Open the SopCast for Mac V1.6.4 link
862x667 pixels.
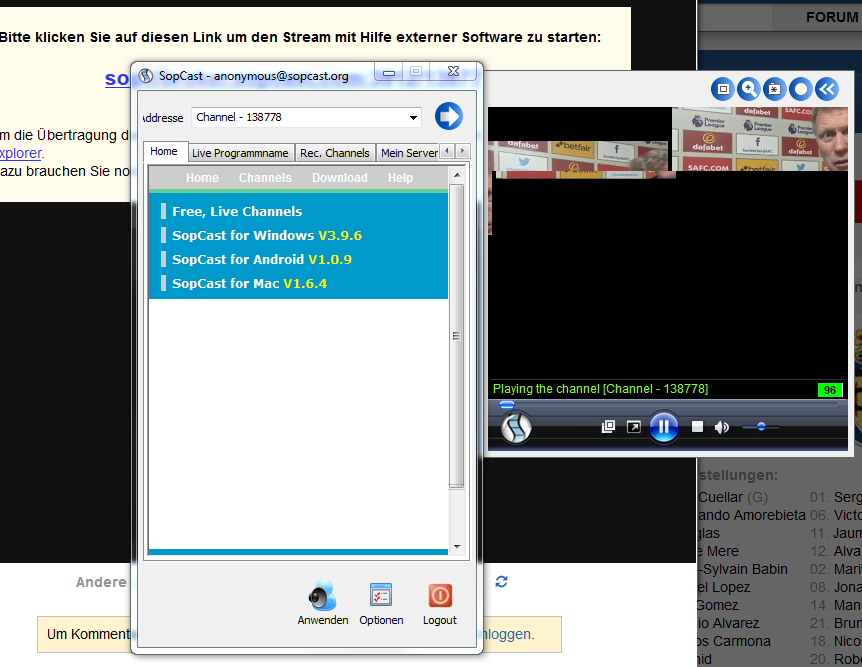point(249,284)
